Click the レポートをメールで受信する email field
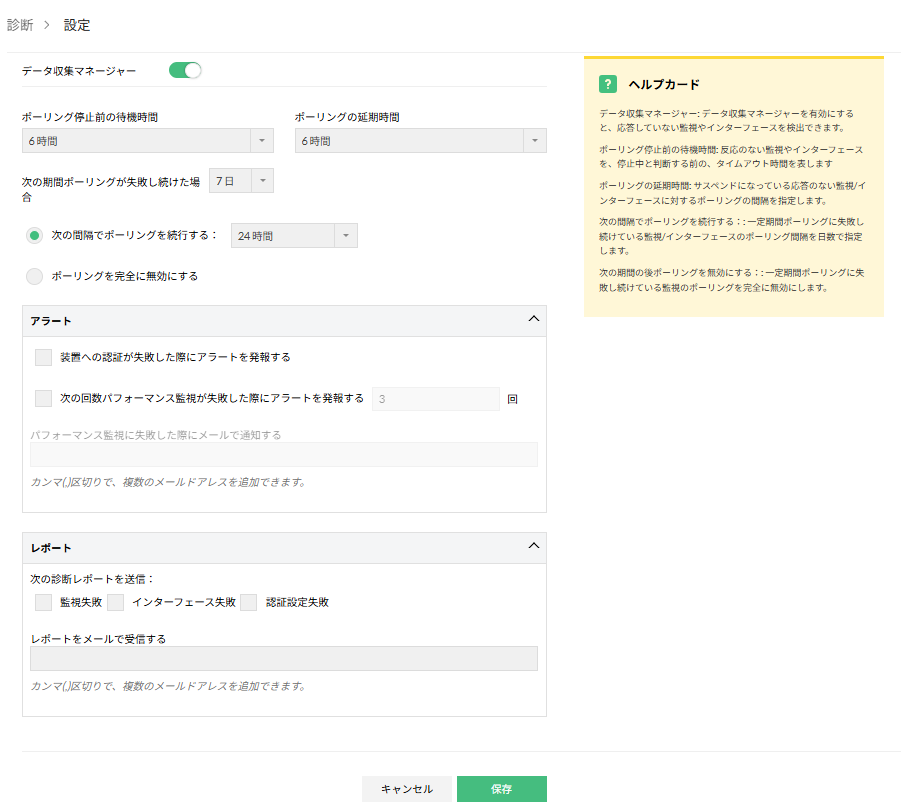 [283, 658]
